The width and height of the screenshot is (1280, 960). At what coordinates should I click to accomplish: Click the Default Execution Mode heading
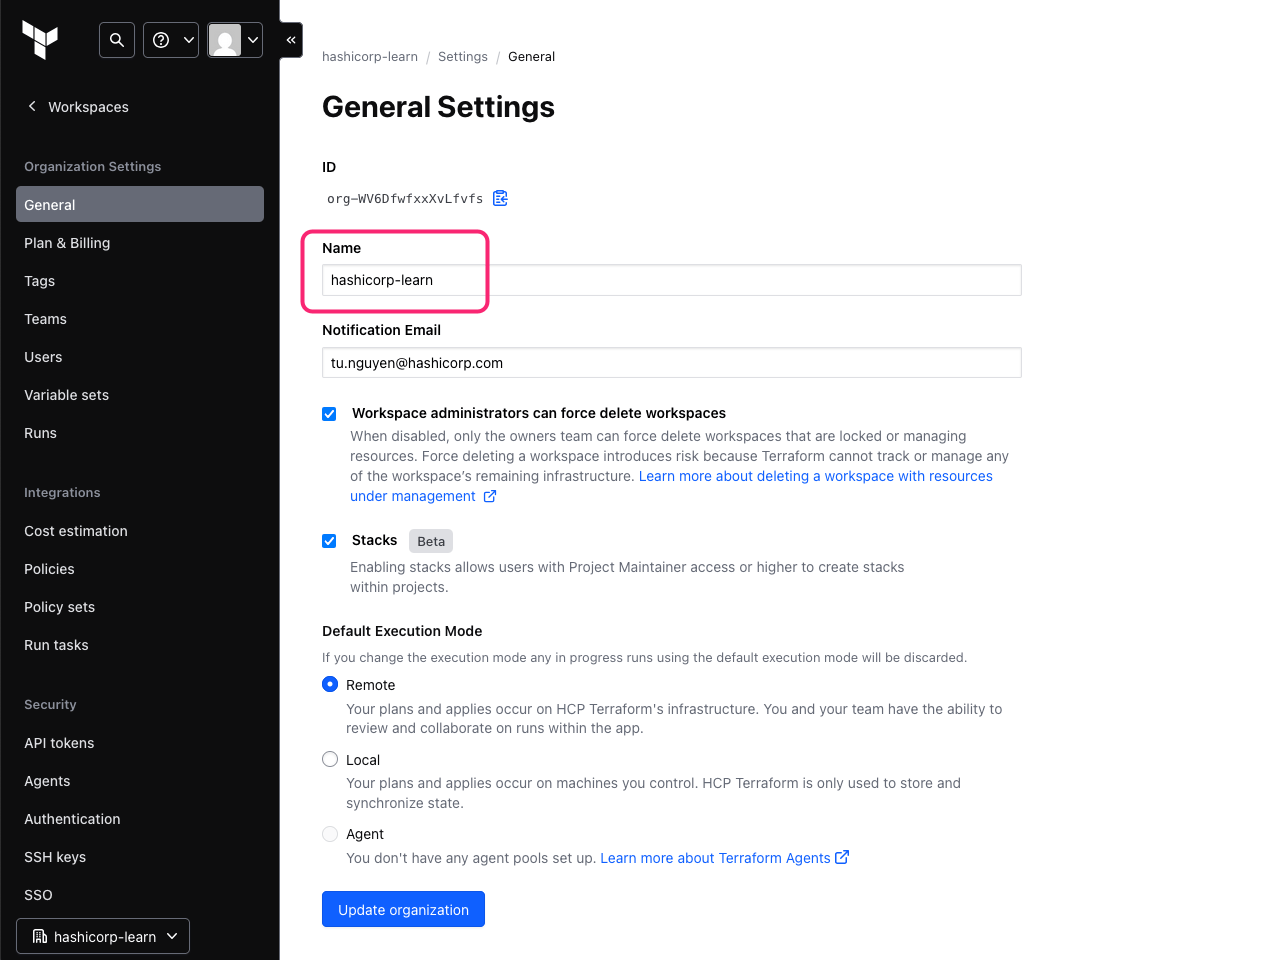click(402, 631)
